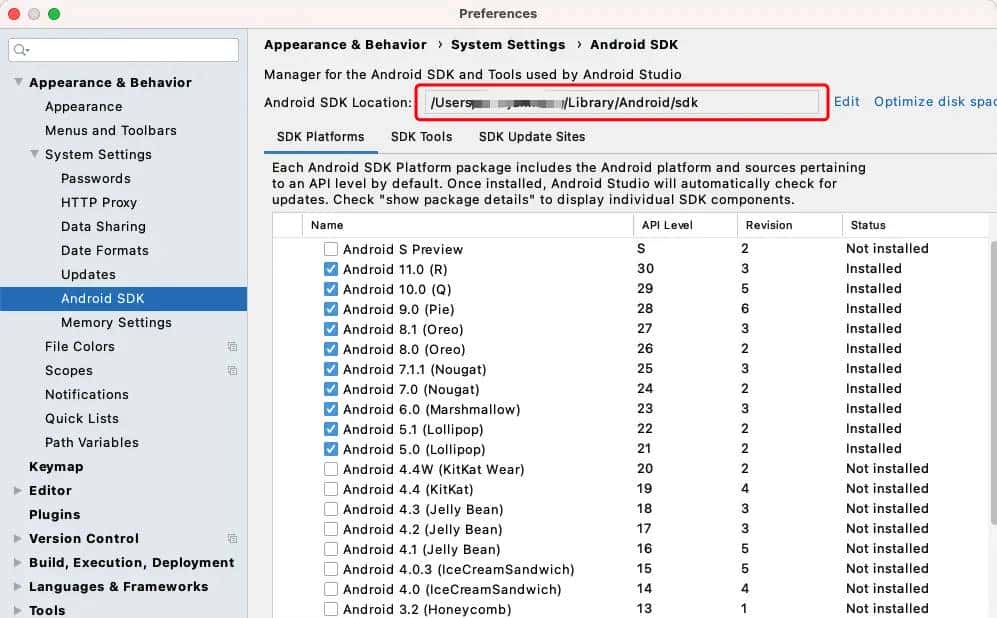This screenshot has width=997, height=618.
Task: Check the Android 4.4 (KitKat) checkbox
Action: 331,489
